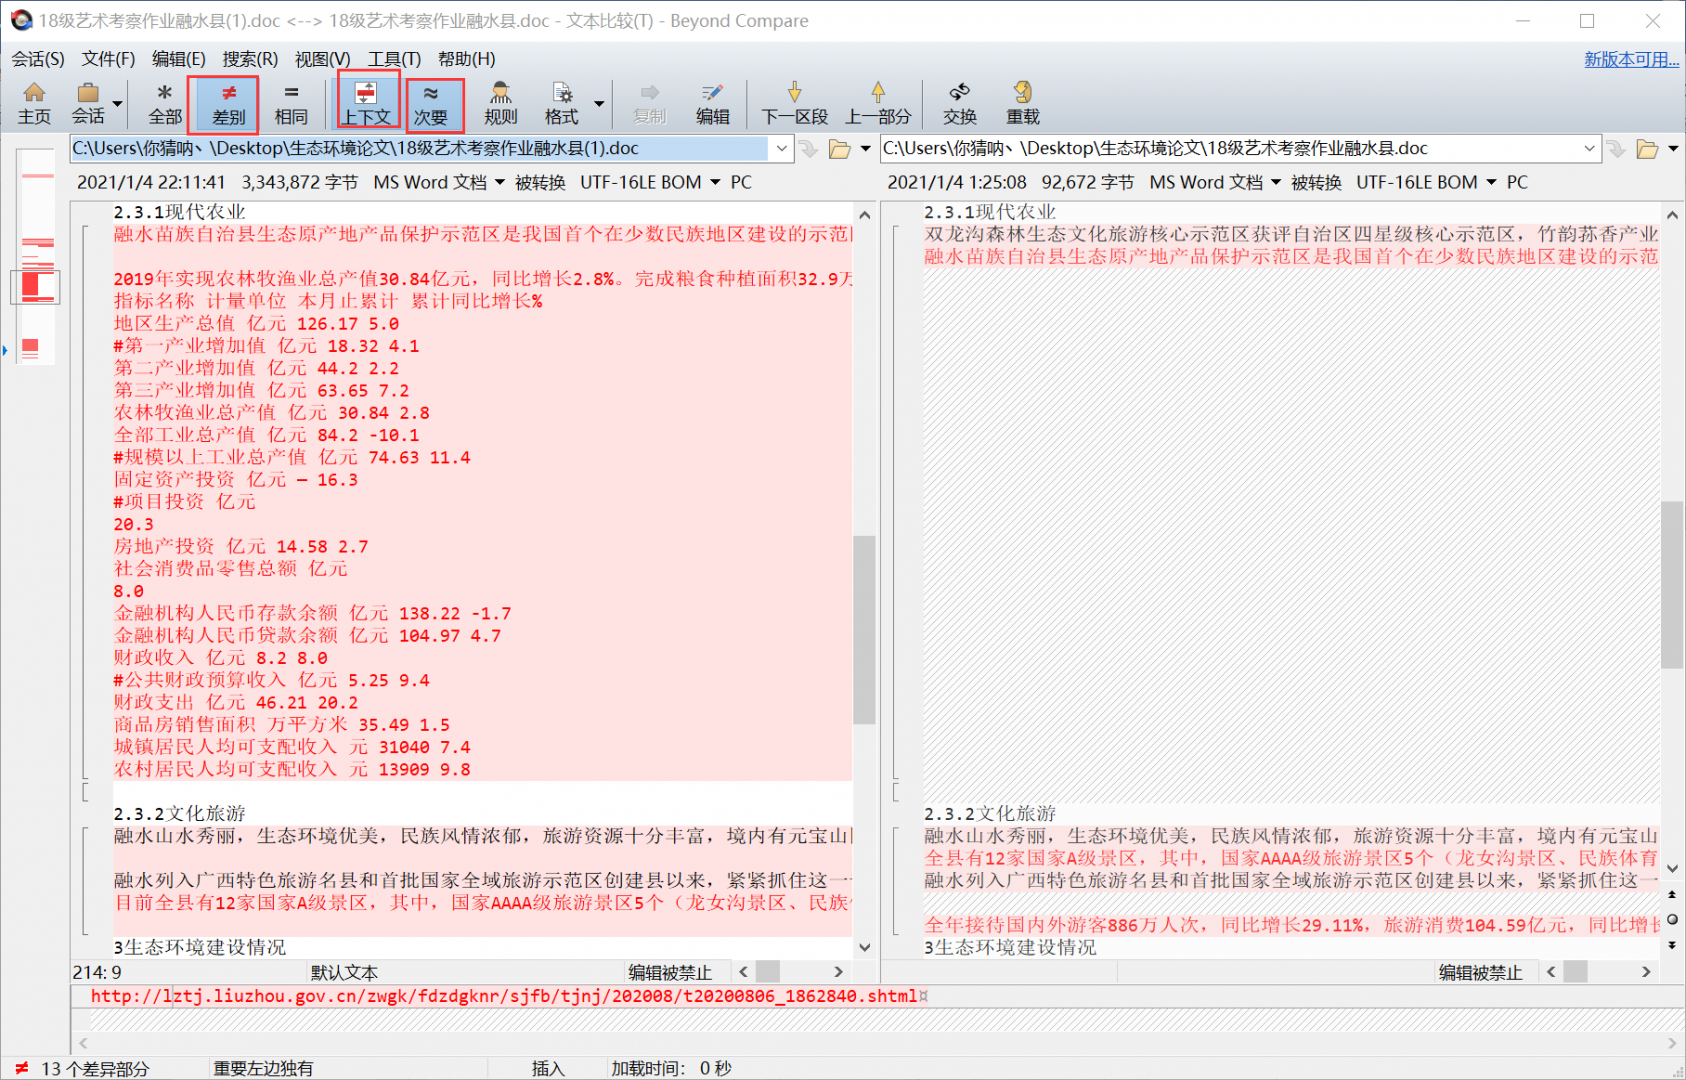Image resolution: width=1686 pixels, height=1080 pixels.
Task: Click '13 个差异部分' status bar entry
Action: pos(94,1069)
